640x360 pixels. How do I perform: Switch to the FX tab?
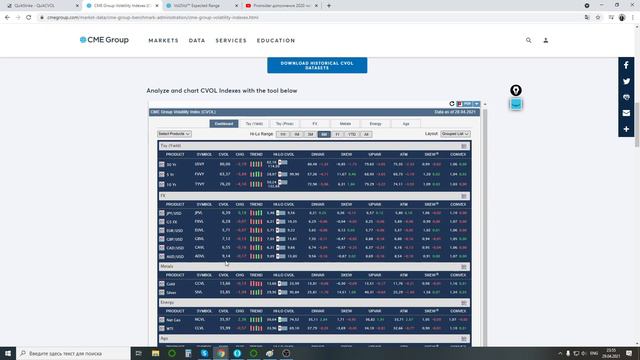click(x=315, y=124)
